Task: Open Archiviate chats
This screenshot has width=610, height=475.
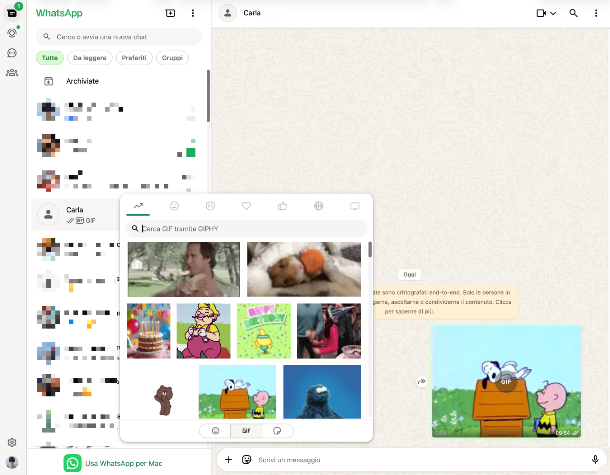Action: 119,81
